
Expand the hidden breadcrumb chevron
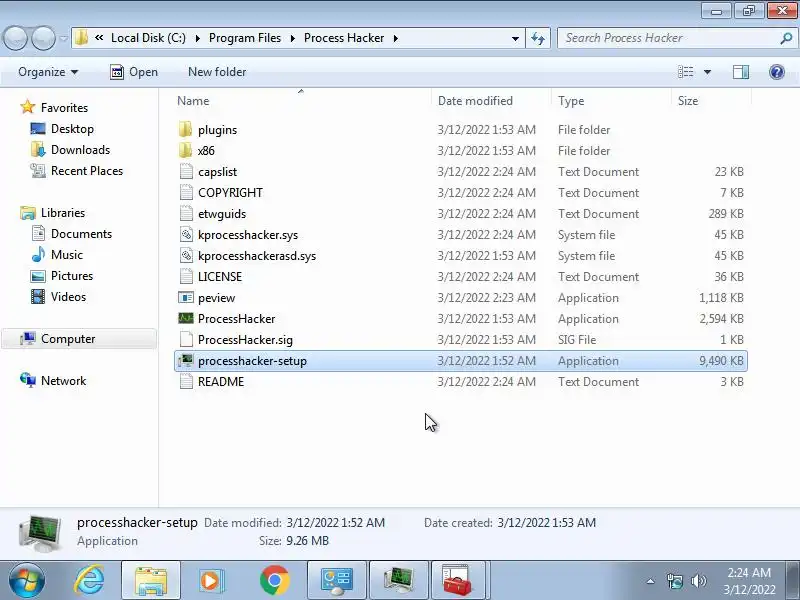99,37
